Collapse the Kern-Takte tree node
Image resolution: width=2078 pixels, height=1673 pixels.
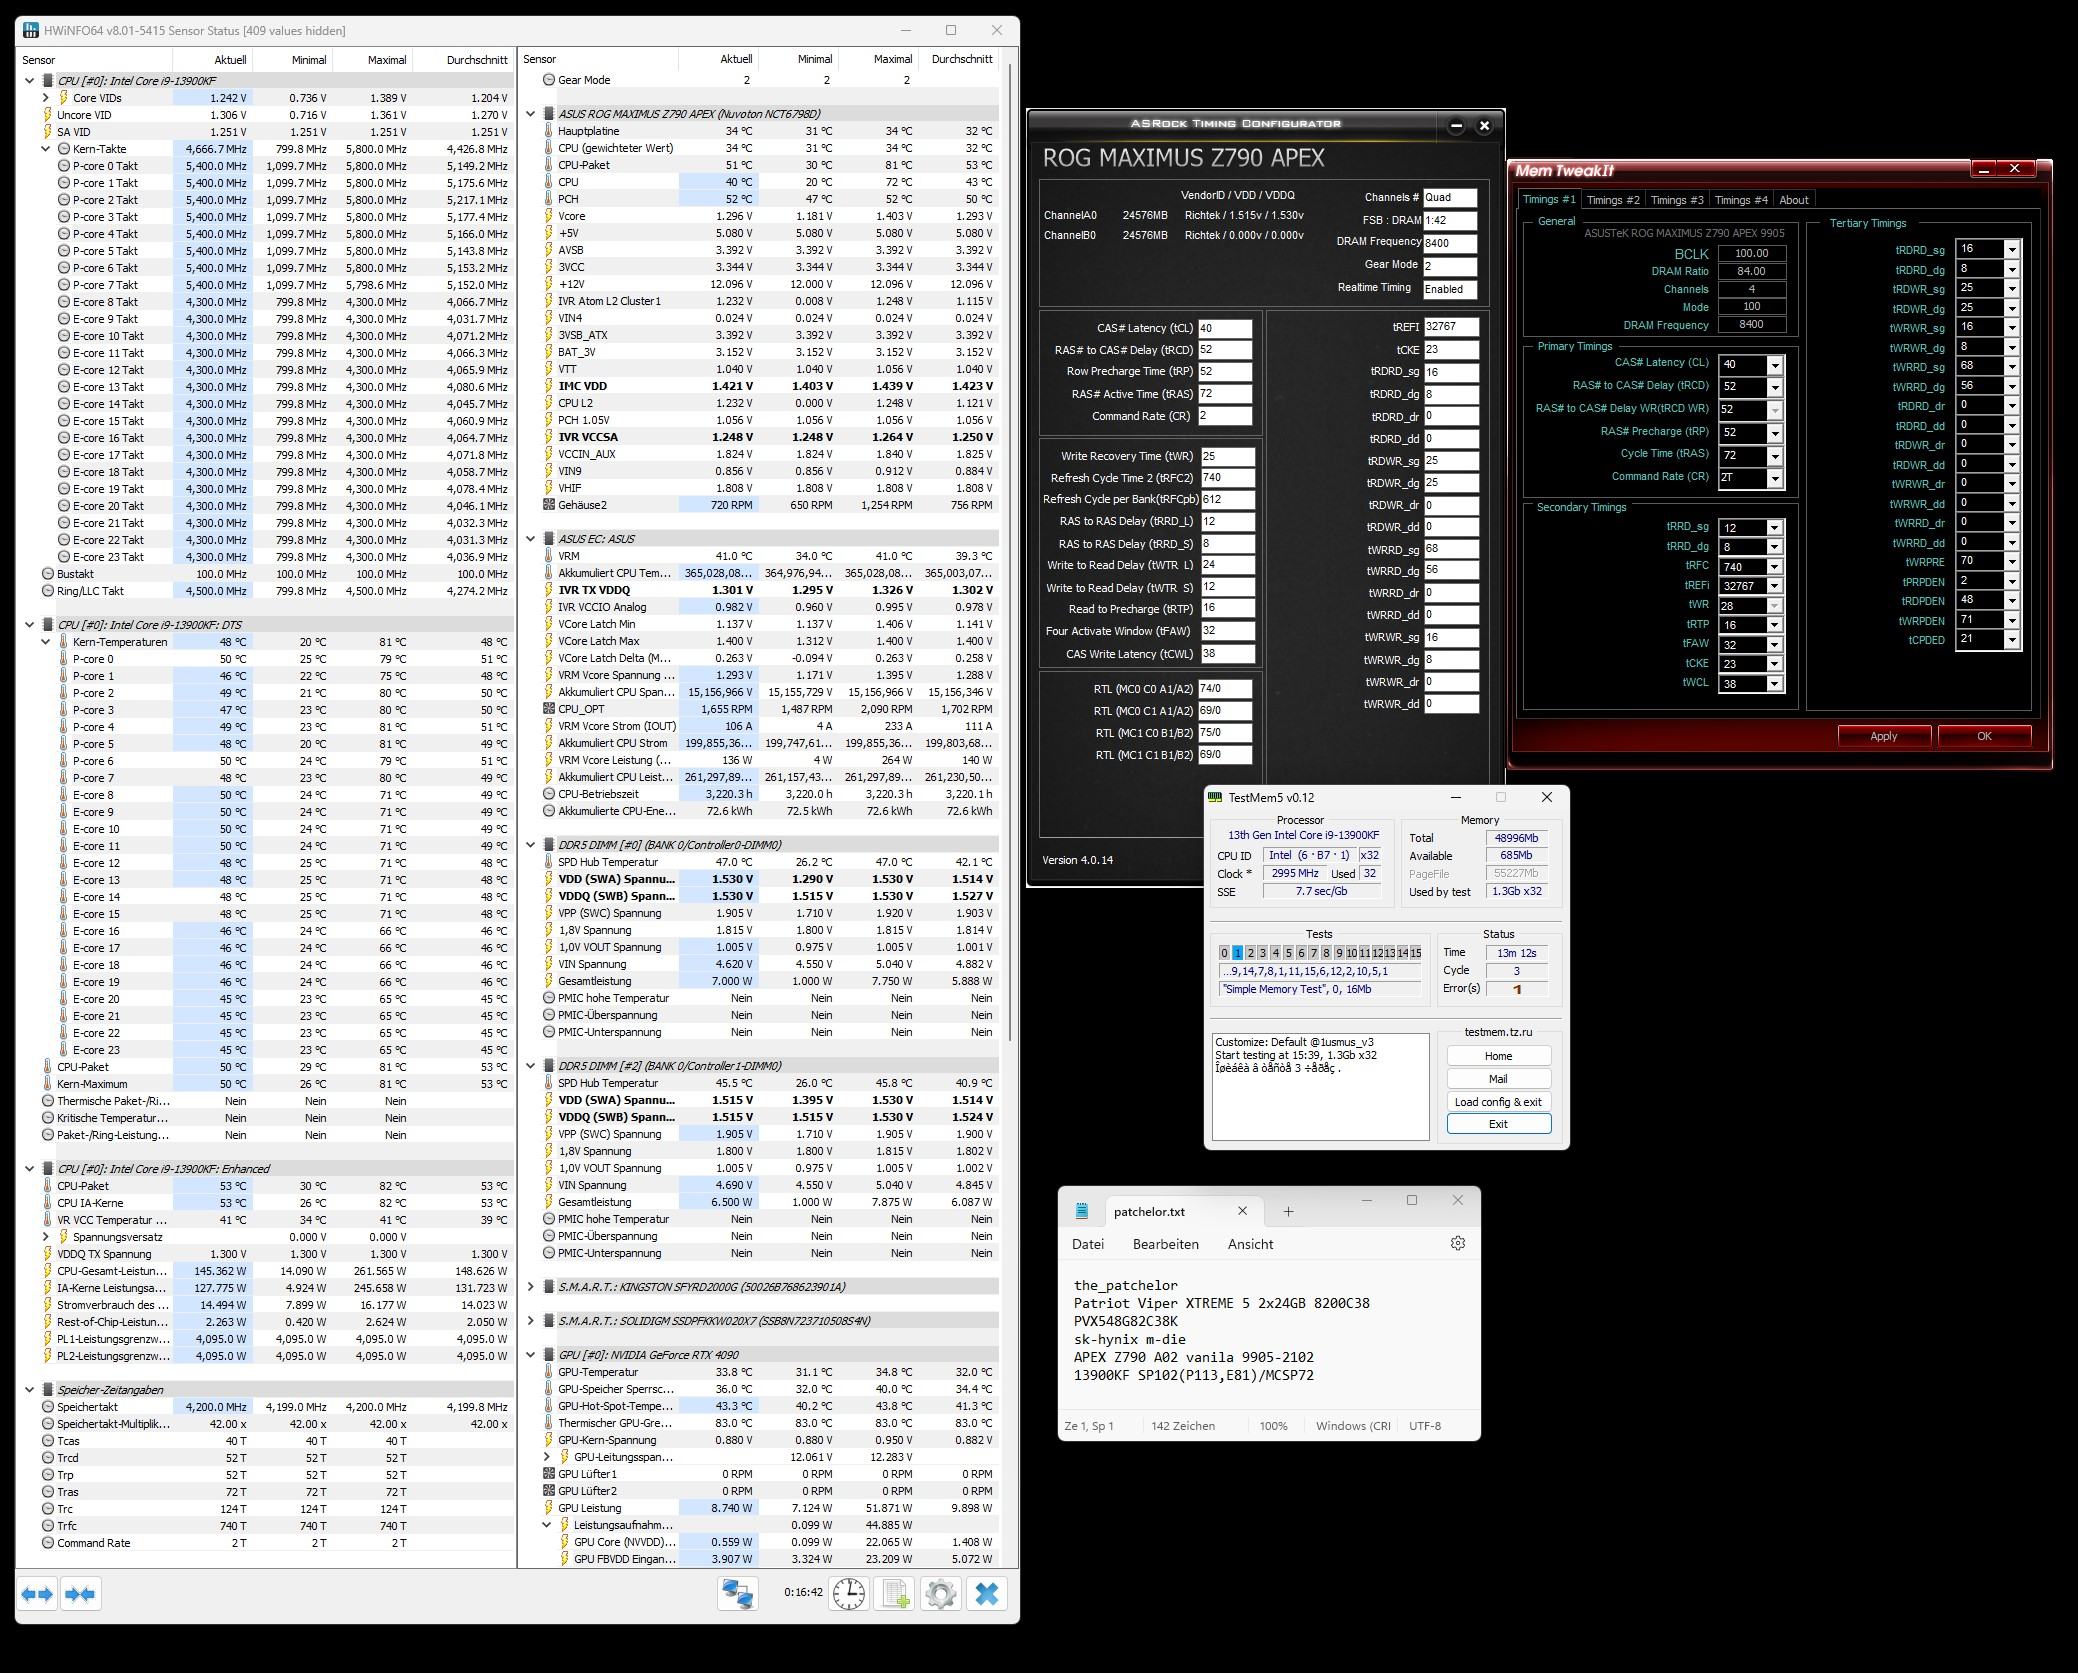point(46,149)
